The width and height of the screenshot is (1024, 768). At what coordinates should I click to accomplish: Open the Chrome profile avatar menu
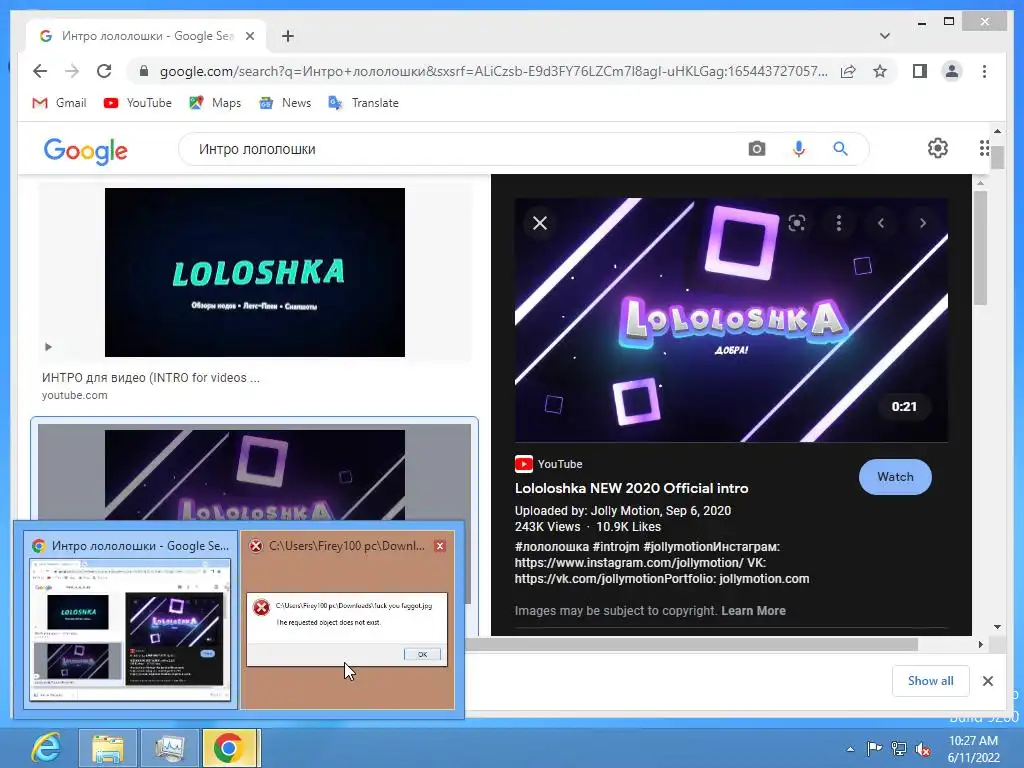click(x=952, y=71)
